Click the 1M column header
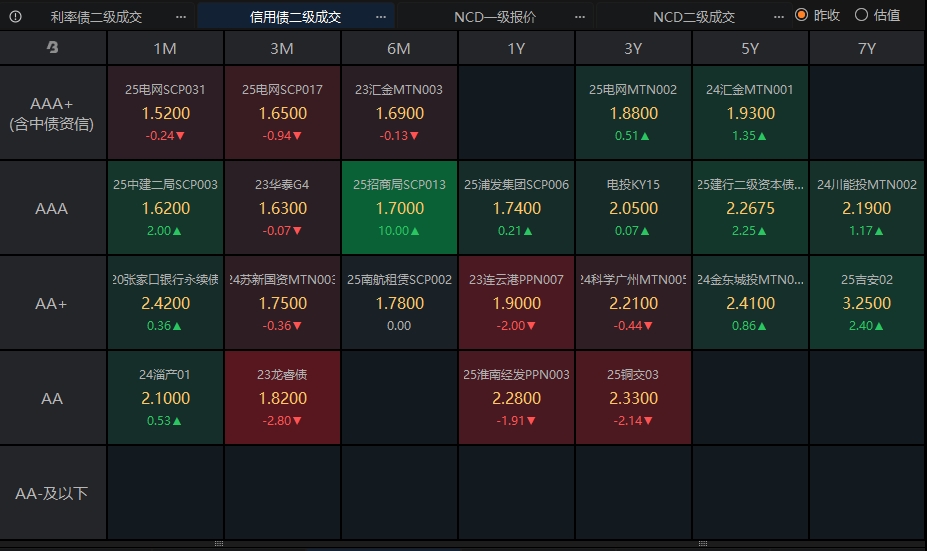 point(165,48)
